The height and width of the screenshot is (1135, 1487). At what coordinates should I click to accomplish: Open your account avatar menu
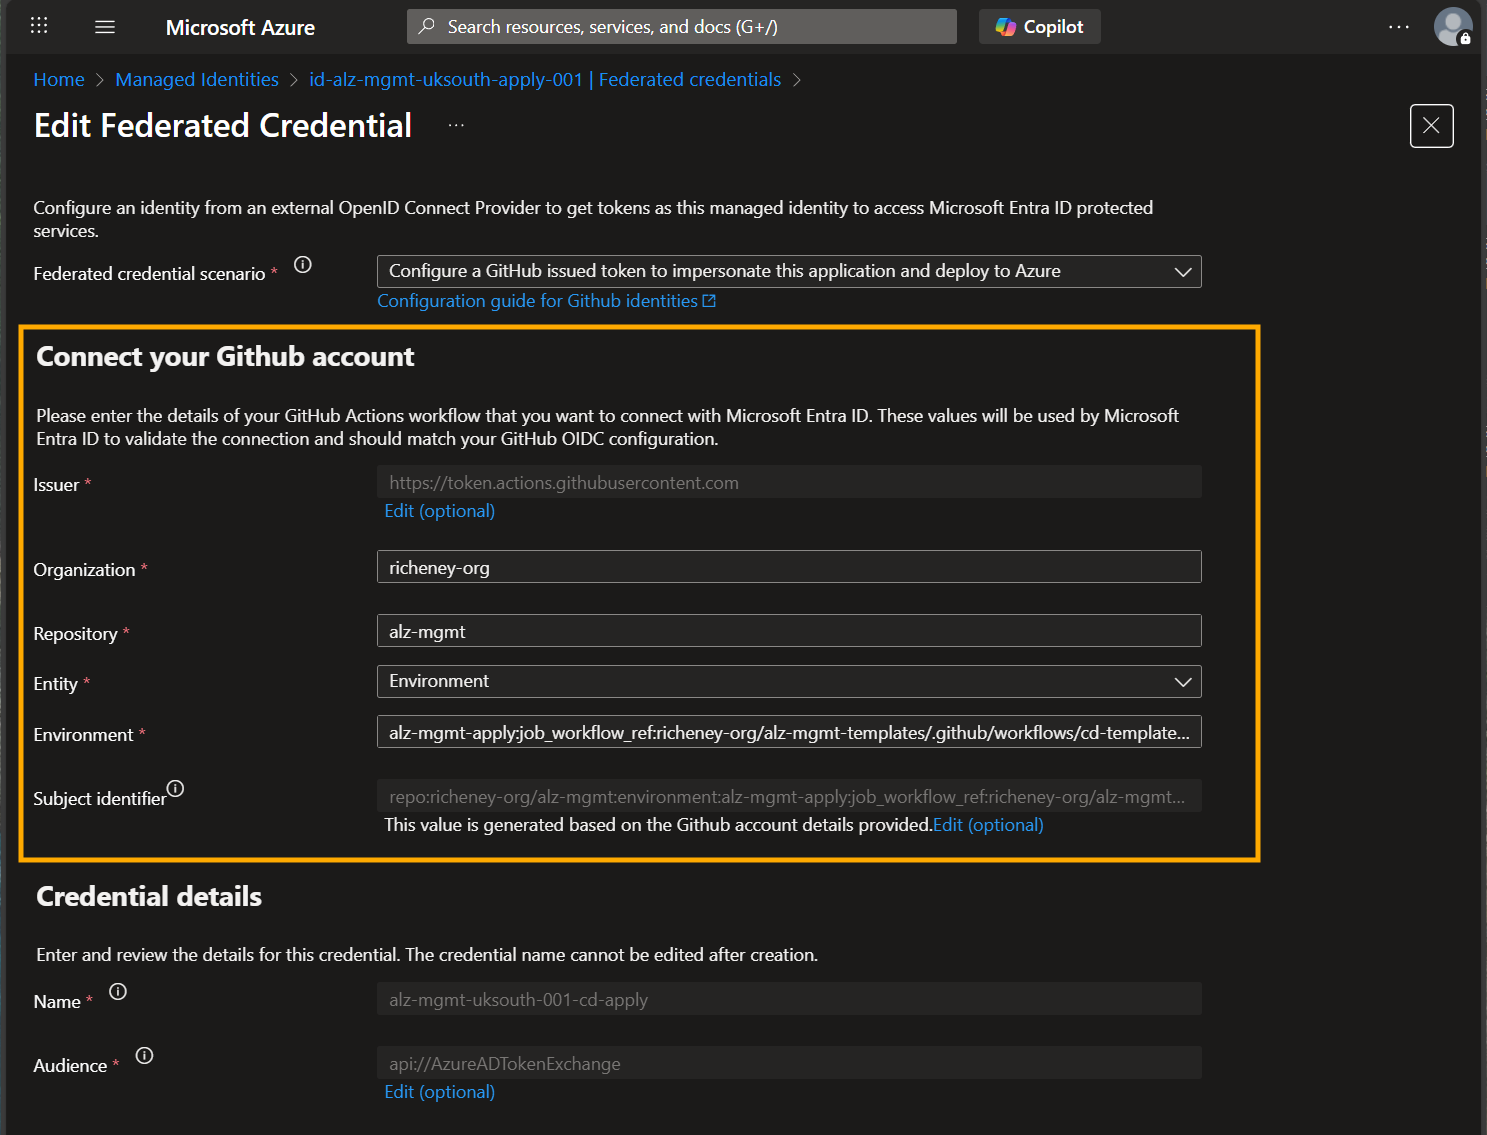(1453, 26)
